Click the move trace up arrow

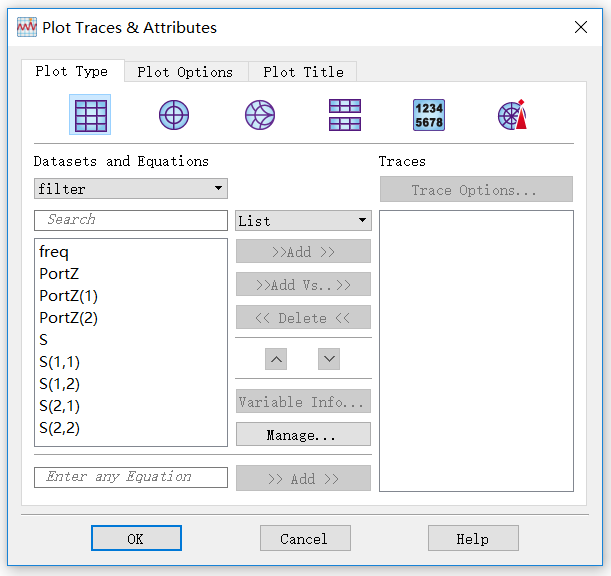pyautogui.click(x=276, y=359)
